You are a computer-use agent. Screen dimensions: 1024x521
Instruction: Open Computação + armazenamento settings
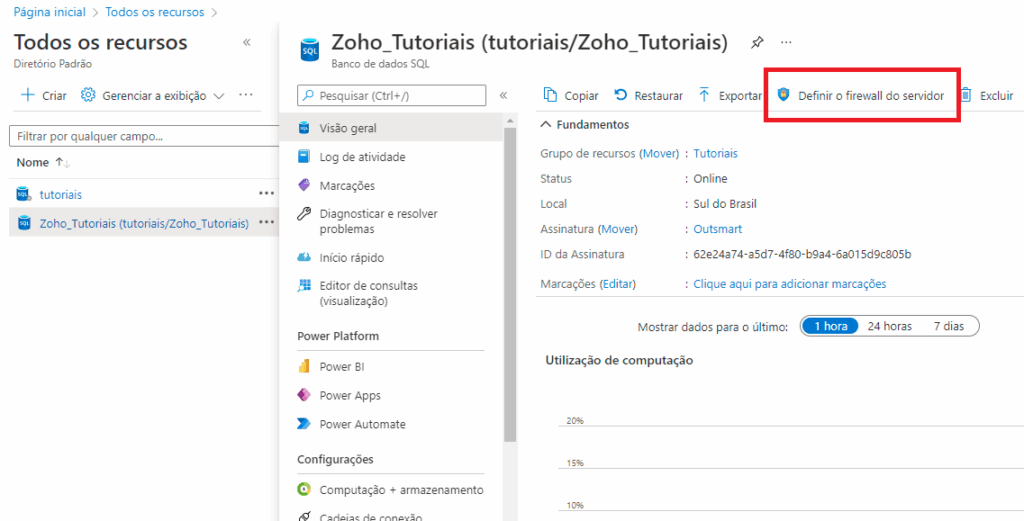(391, 489)
